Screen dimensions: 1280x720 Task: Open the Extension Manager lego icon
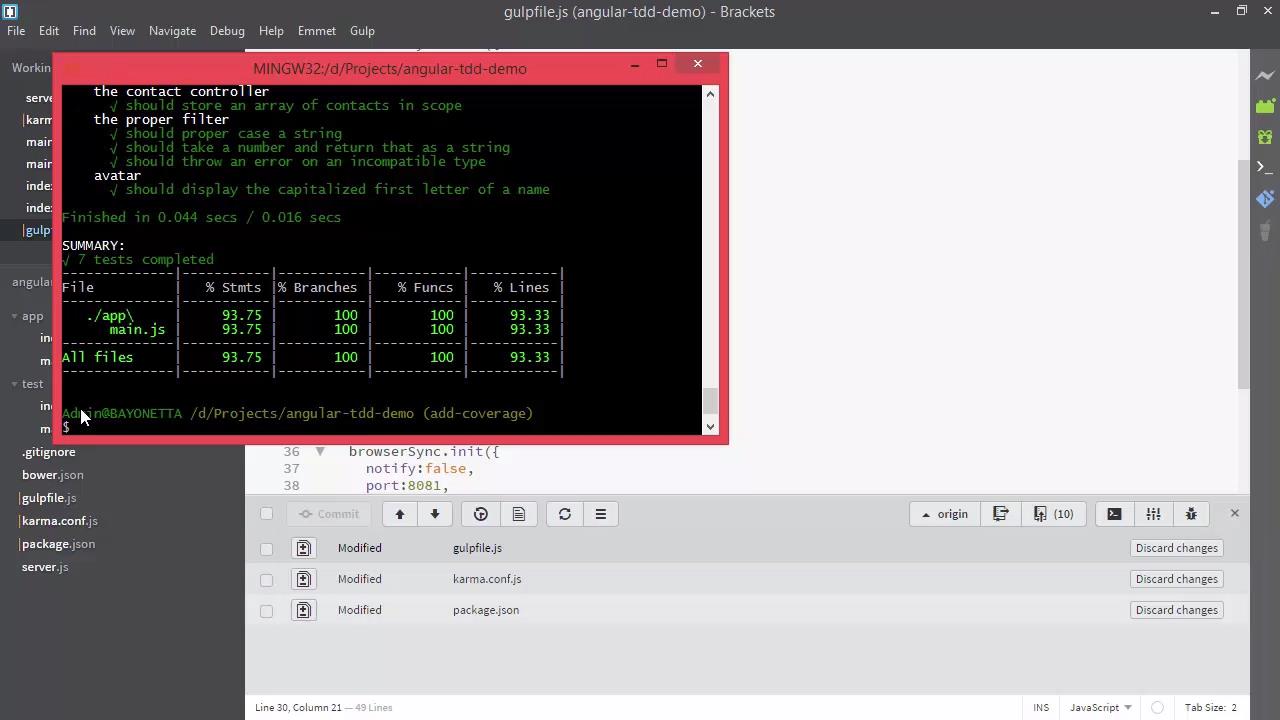pos(1265,106)
